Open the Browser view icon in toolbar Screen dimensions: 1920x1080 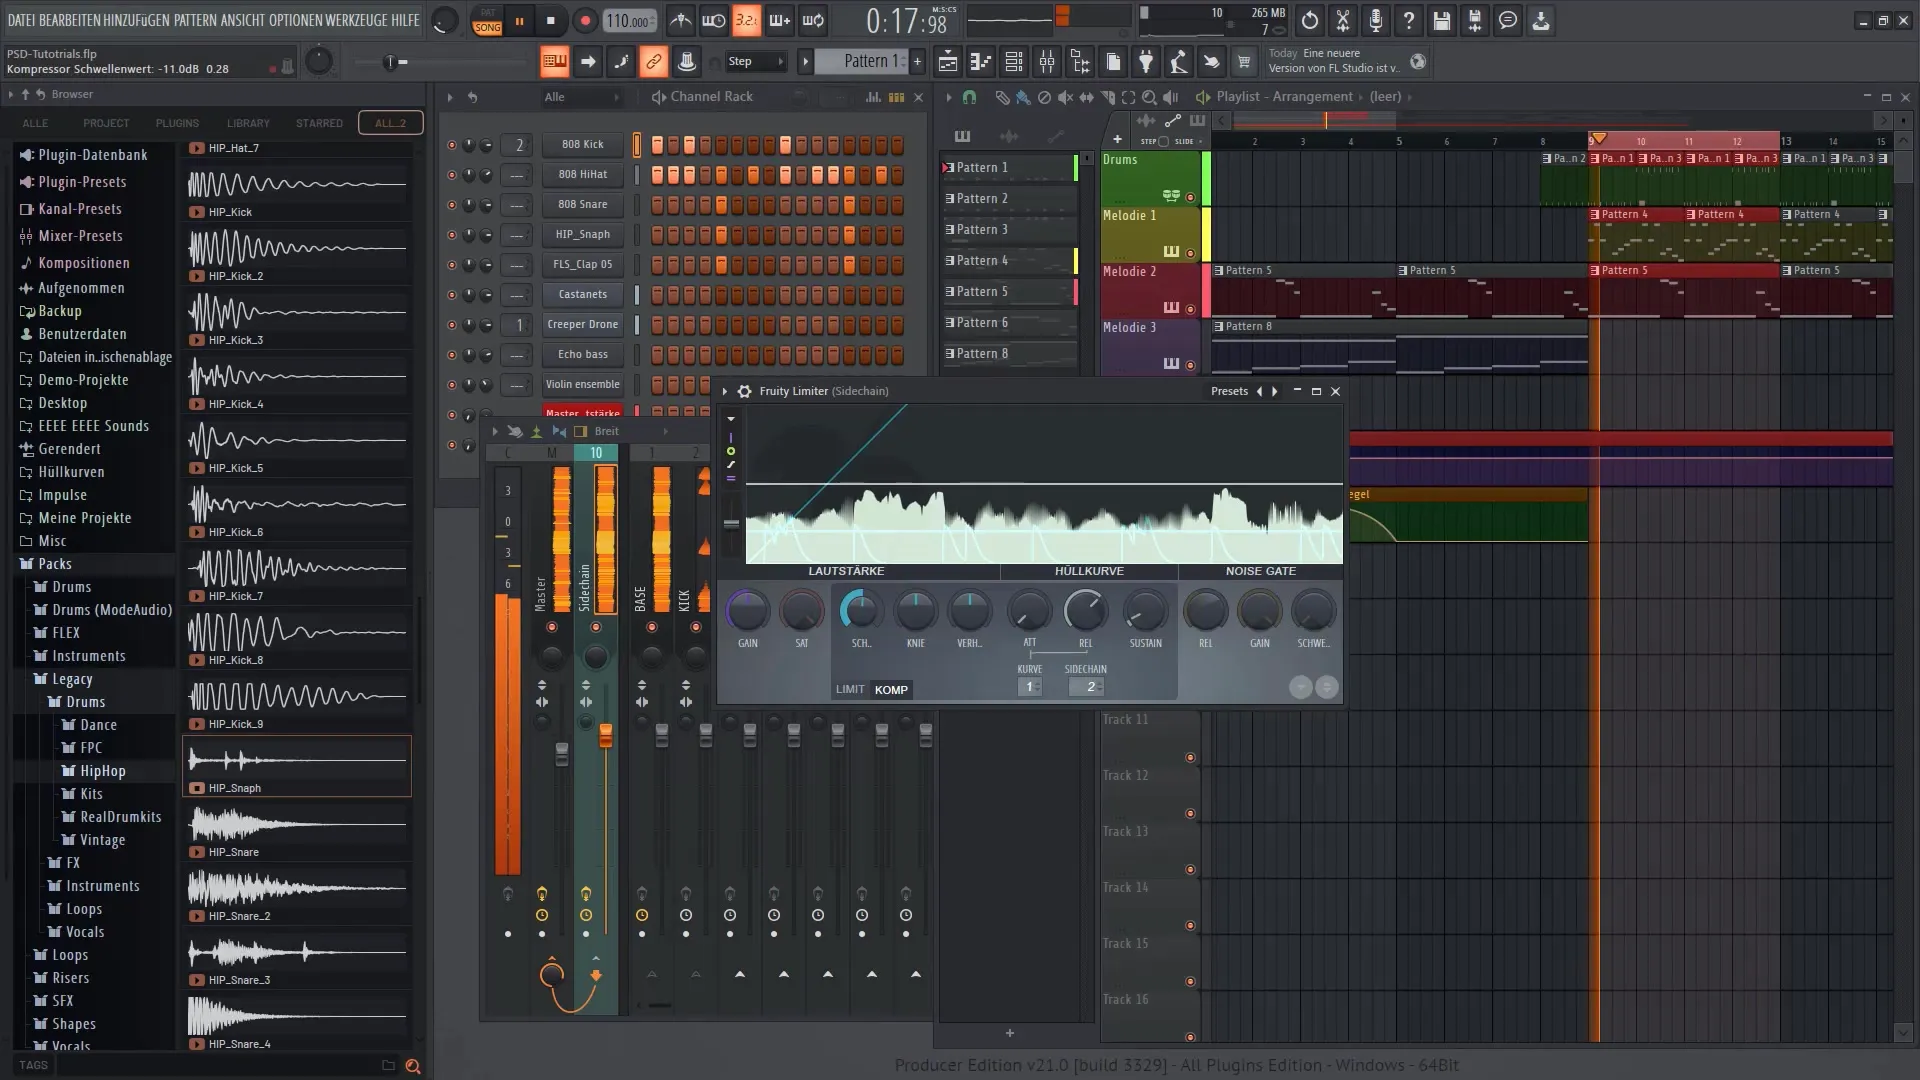1080,62
